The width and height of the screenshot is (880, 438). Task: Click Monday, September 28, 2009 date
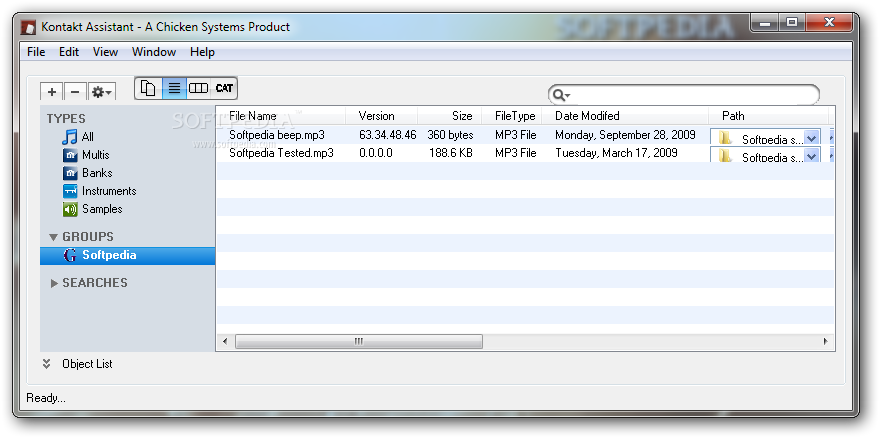coord(625,135)
